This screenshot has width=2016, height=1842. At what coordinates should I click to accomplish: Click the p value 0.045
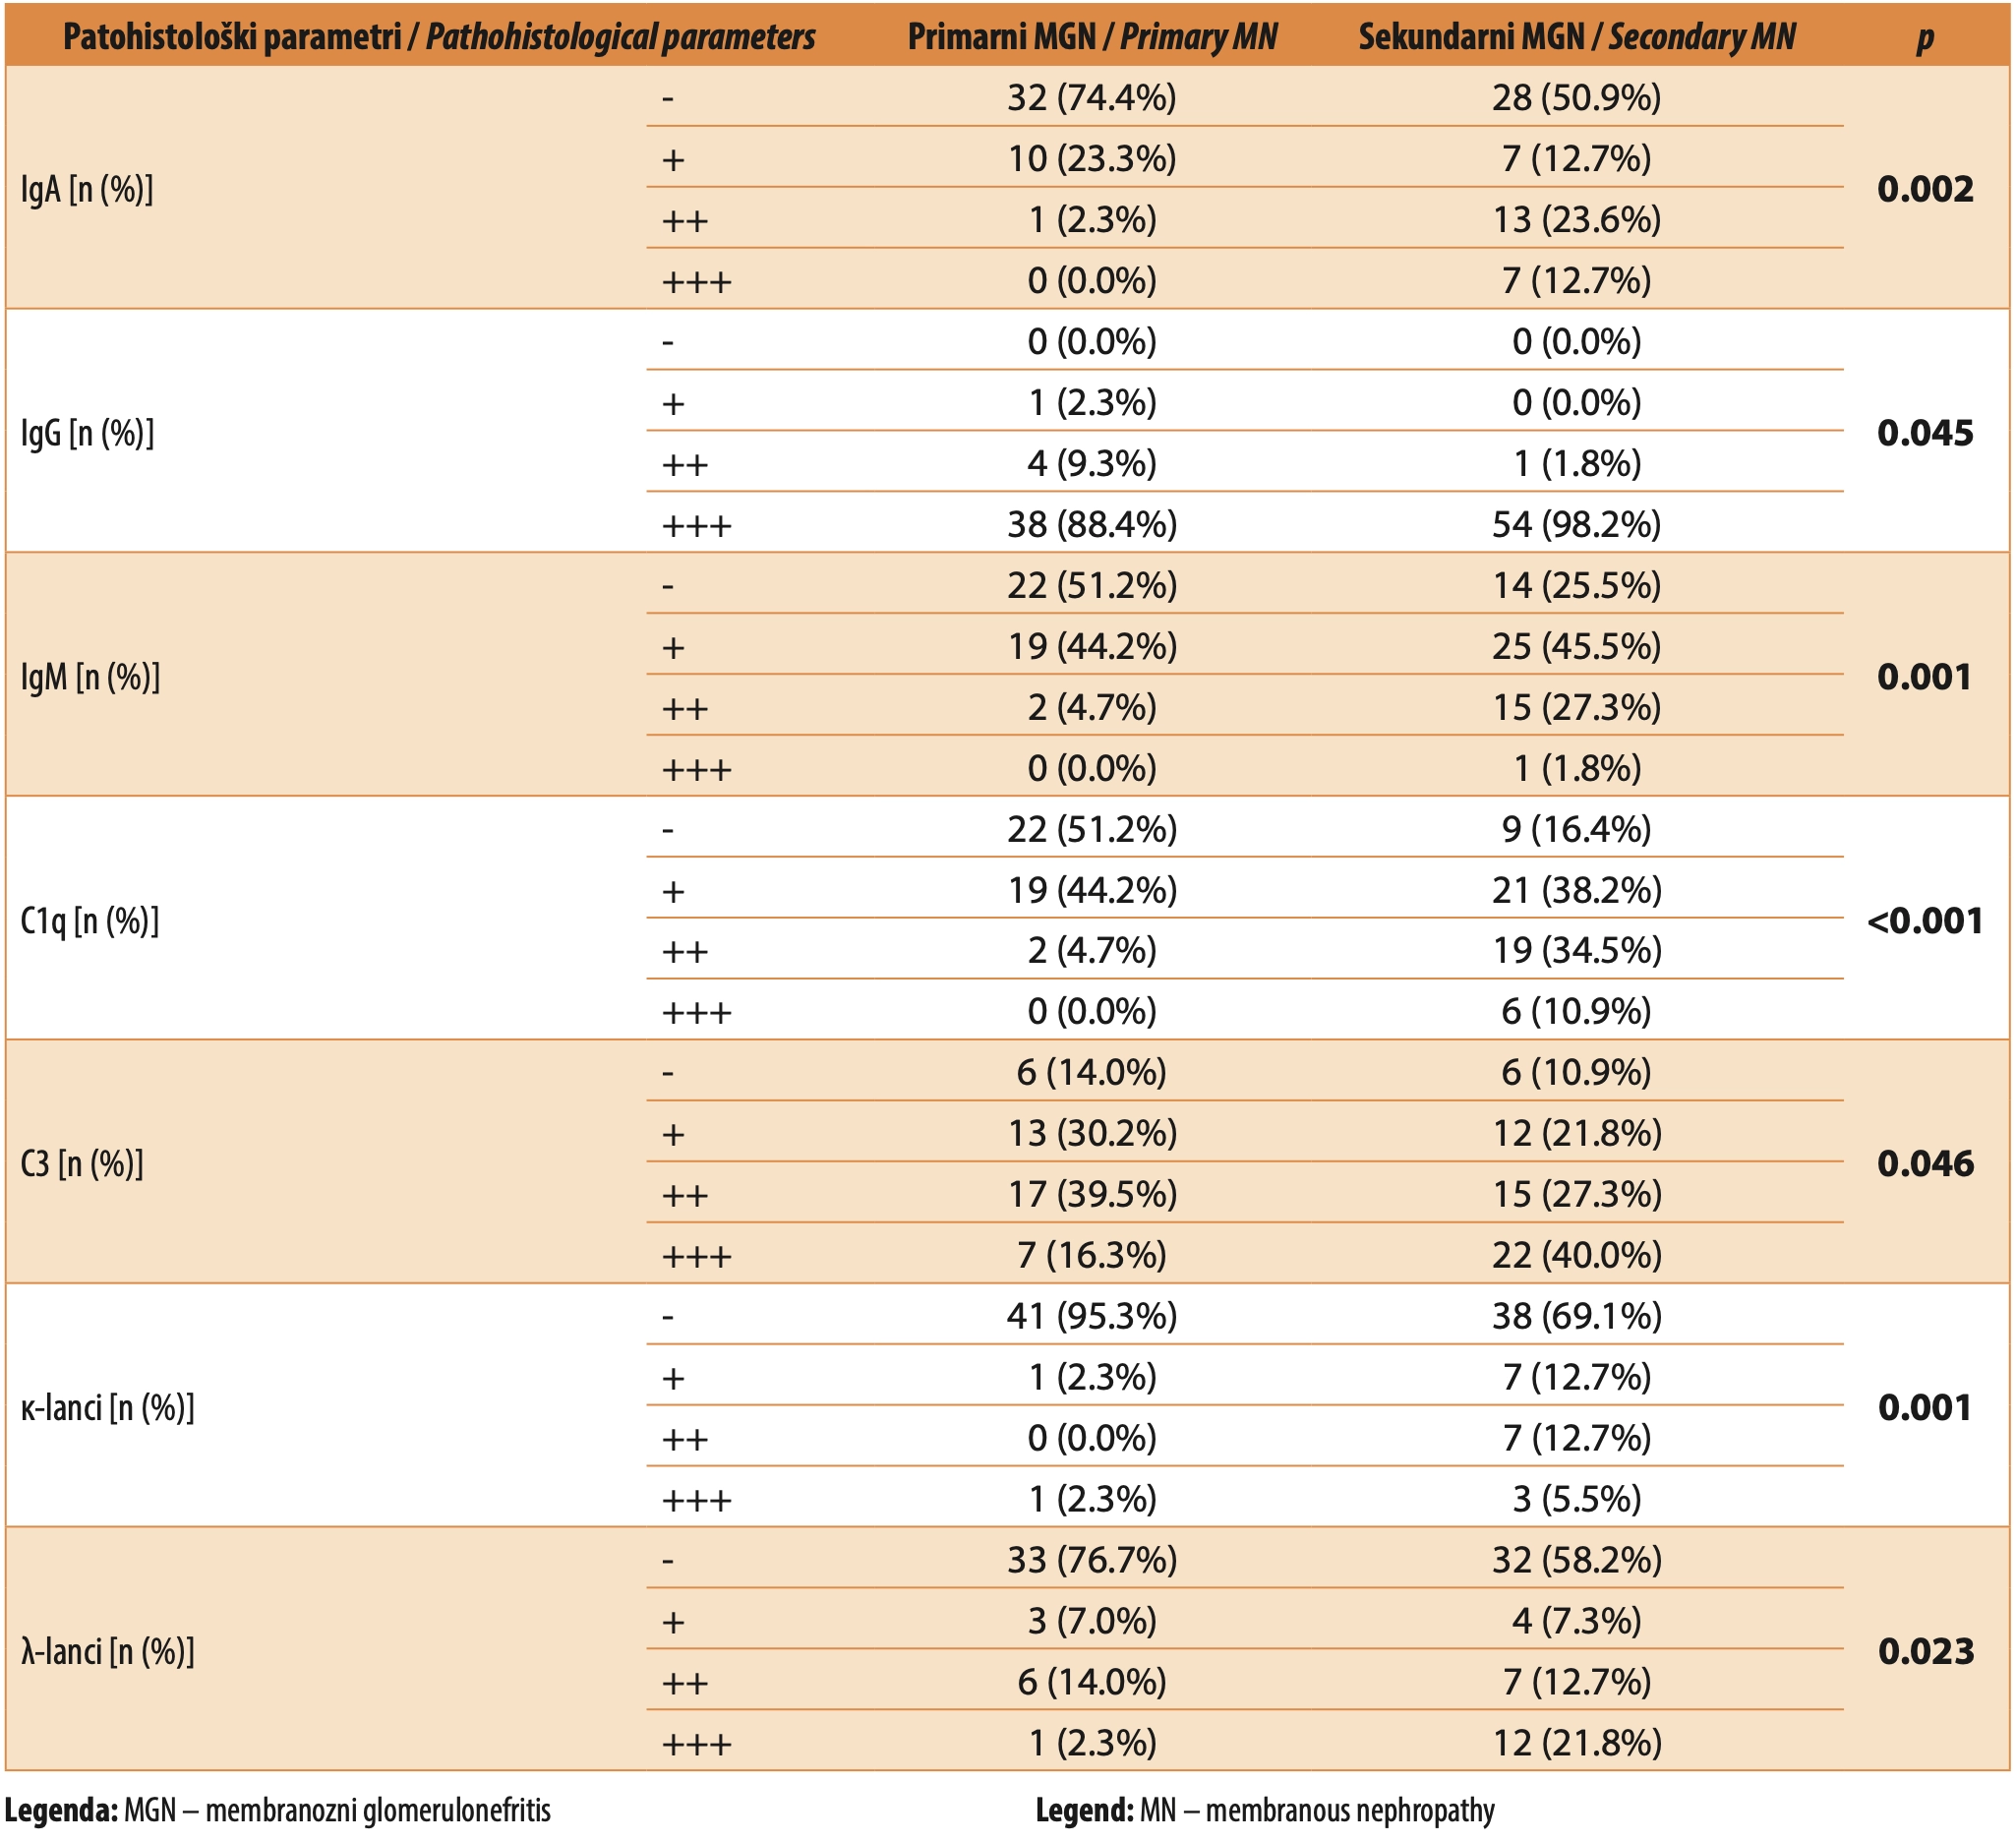1925,433
